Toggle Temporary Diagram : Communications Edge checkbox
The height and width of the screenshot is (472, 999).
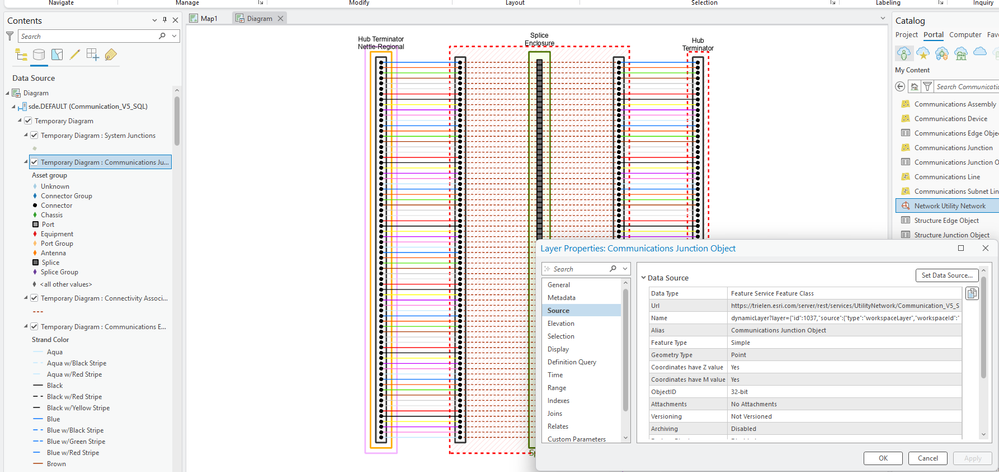[x=34, y=327]
